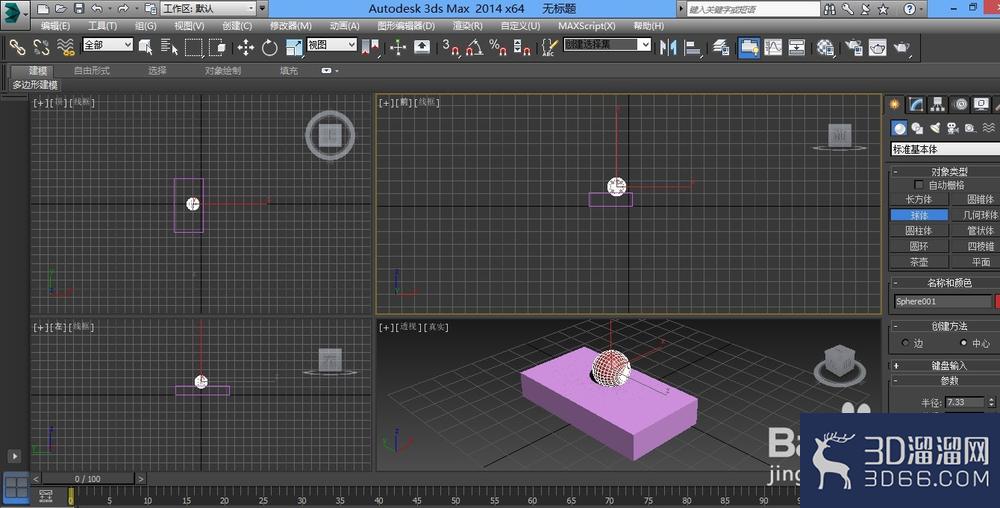Screen dimensions: 1000x508
Task: Open Render Setup teapot icon
Action: [853, 47]
